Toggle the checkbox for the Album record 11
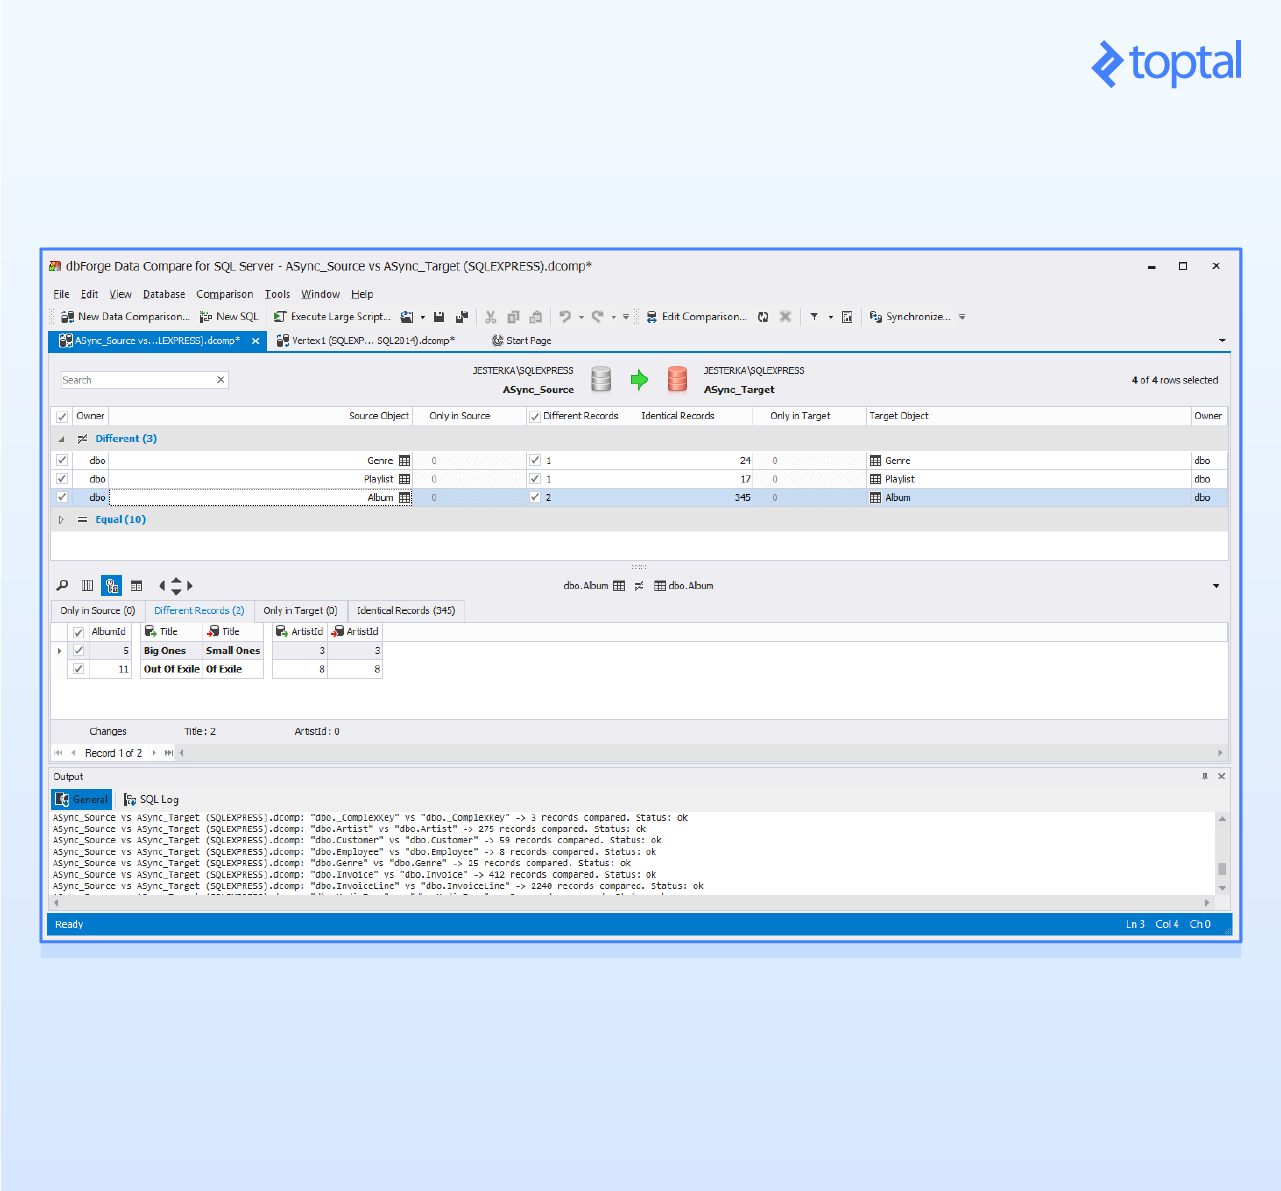This screenshot has width=1281, height=1191. [78, 669]
